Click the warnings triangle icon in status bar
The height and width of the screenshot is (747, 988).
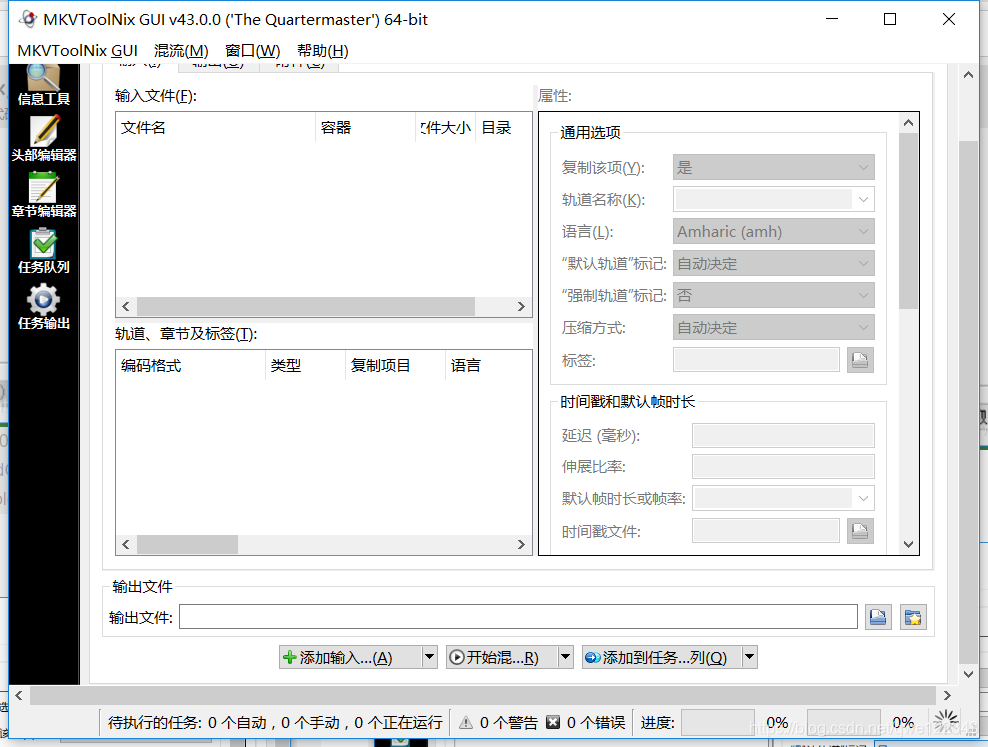coord(466,722)
